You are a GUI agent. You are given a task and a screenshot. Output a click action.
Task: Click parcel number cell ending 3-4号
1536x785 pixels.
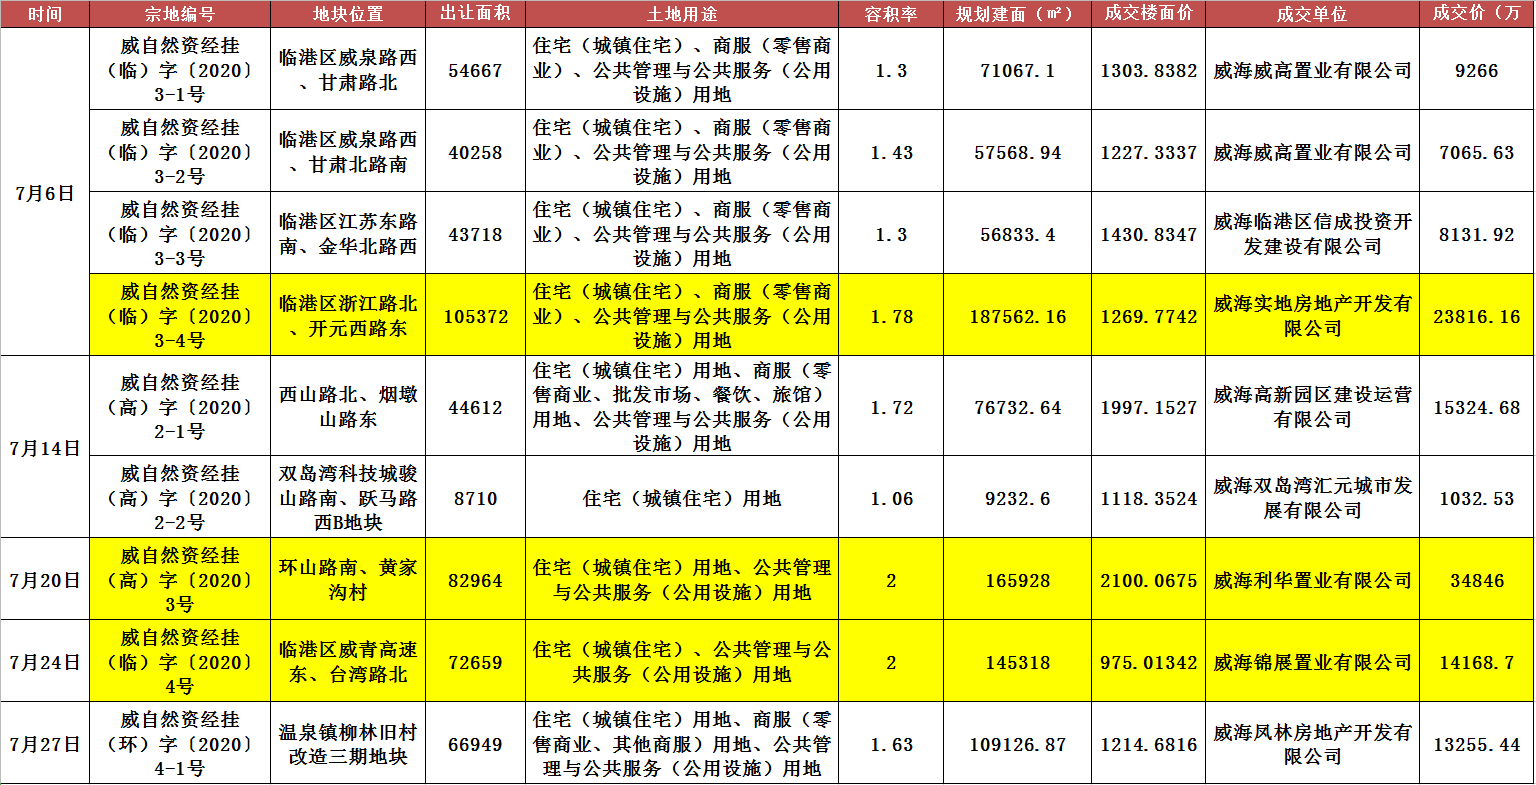point(180,316)
